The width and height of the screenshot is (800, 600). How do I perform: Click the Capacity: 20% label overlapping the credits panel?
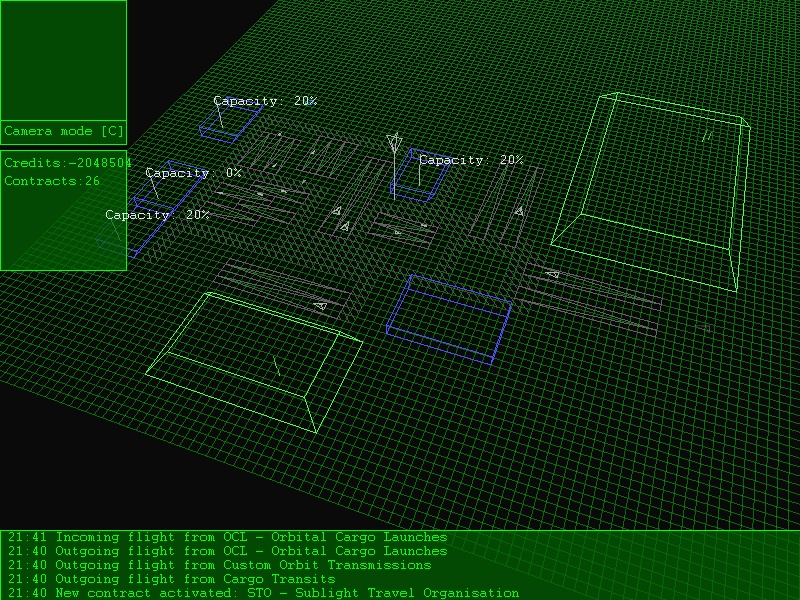point(157,215)
